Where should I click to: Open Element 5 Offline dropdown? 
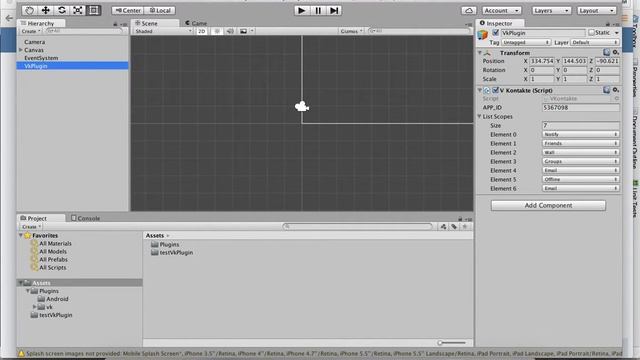pyautogui.click(x=580, y=179)
